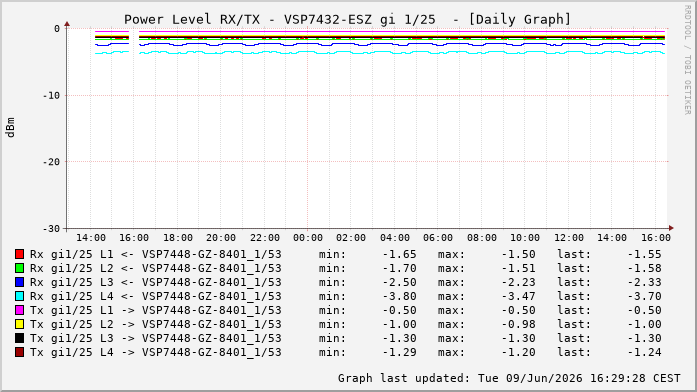
Task: Click the Rx L2 min value -1.70
Action: tap(400, 268)
